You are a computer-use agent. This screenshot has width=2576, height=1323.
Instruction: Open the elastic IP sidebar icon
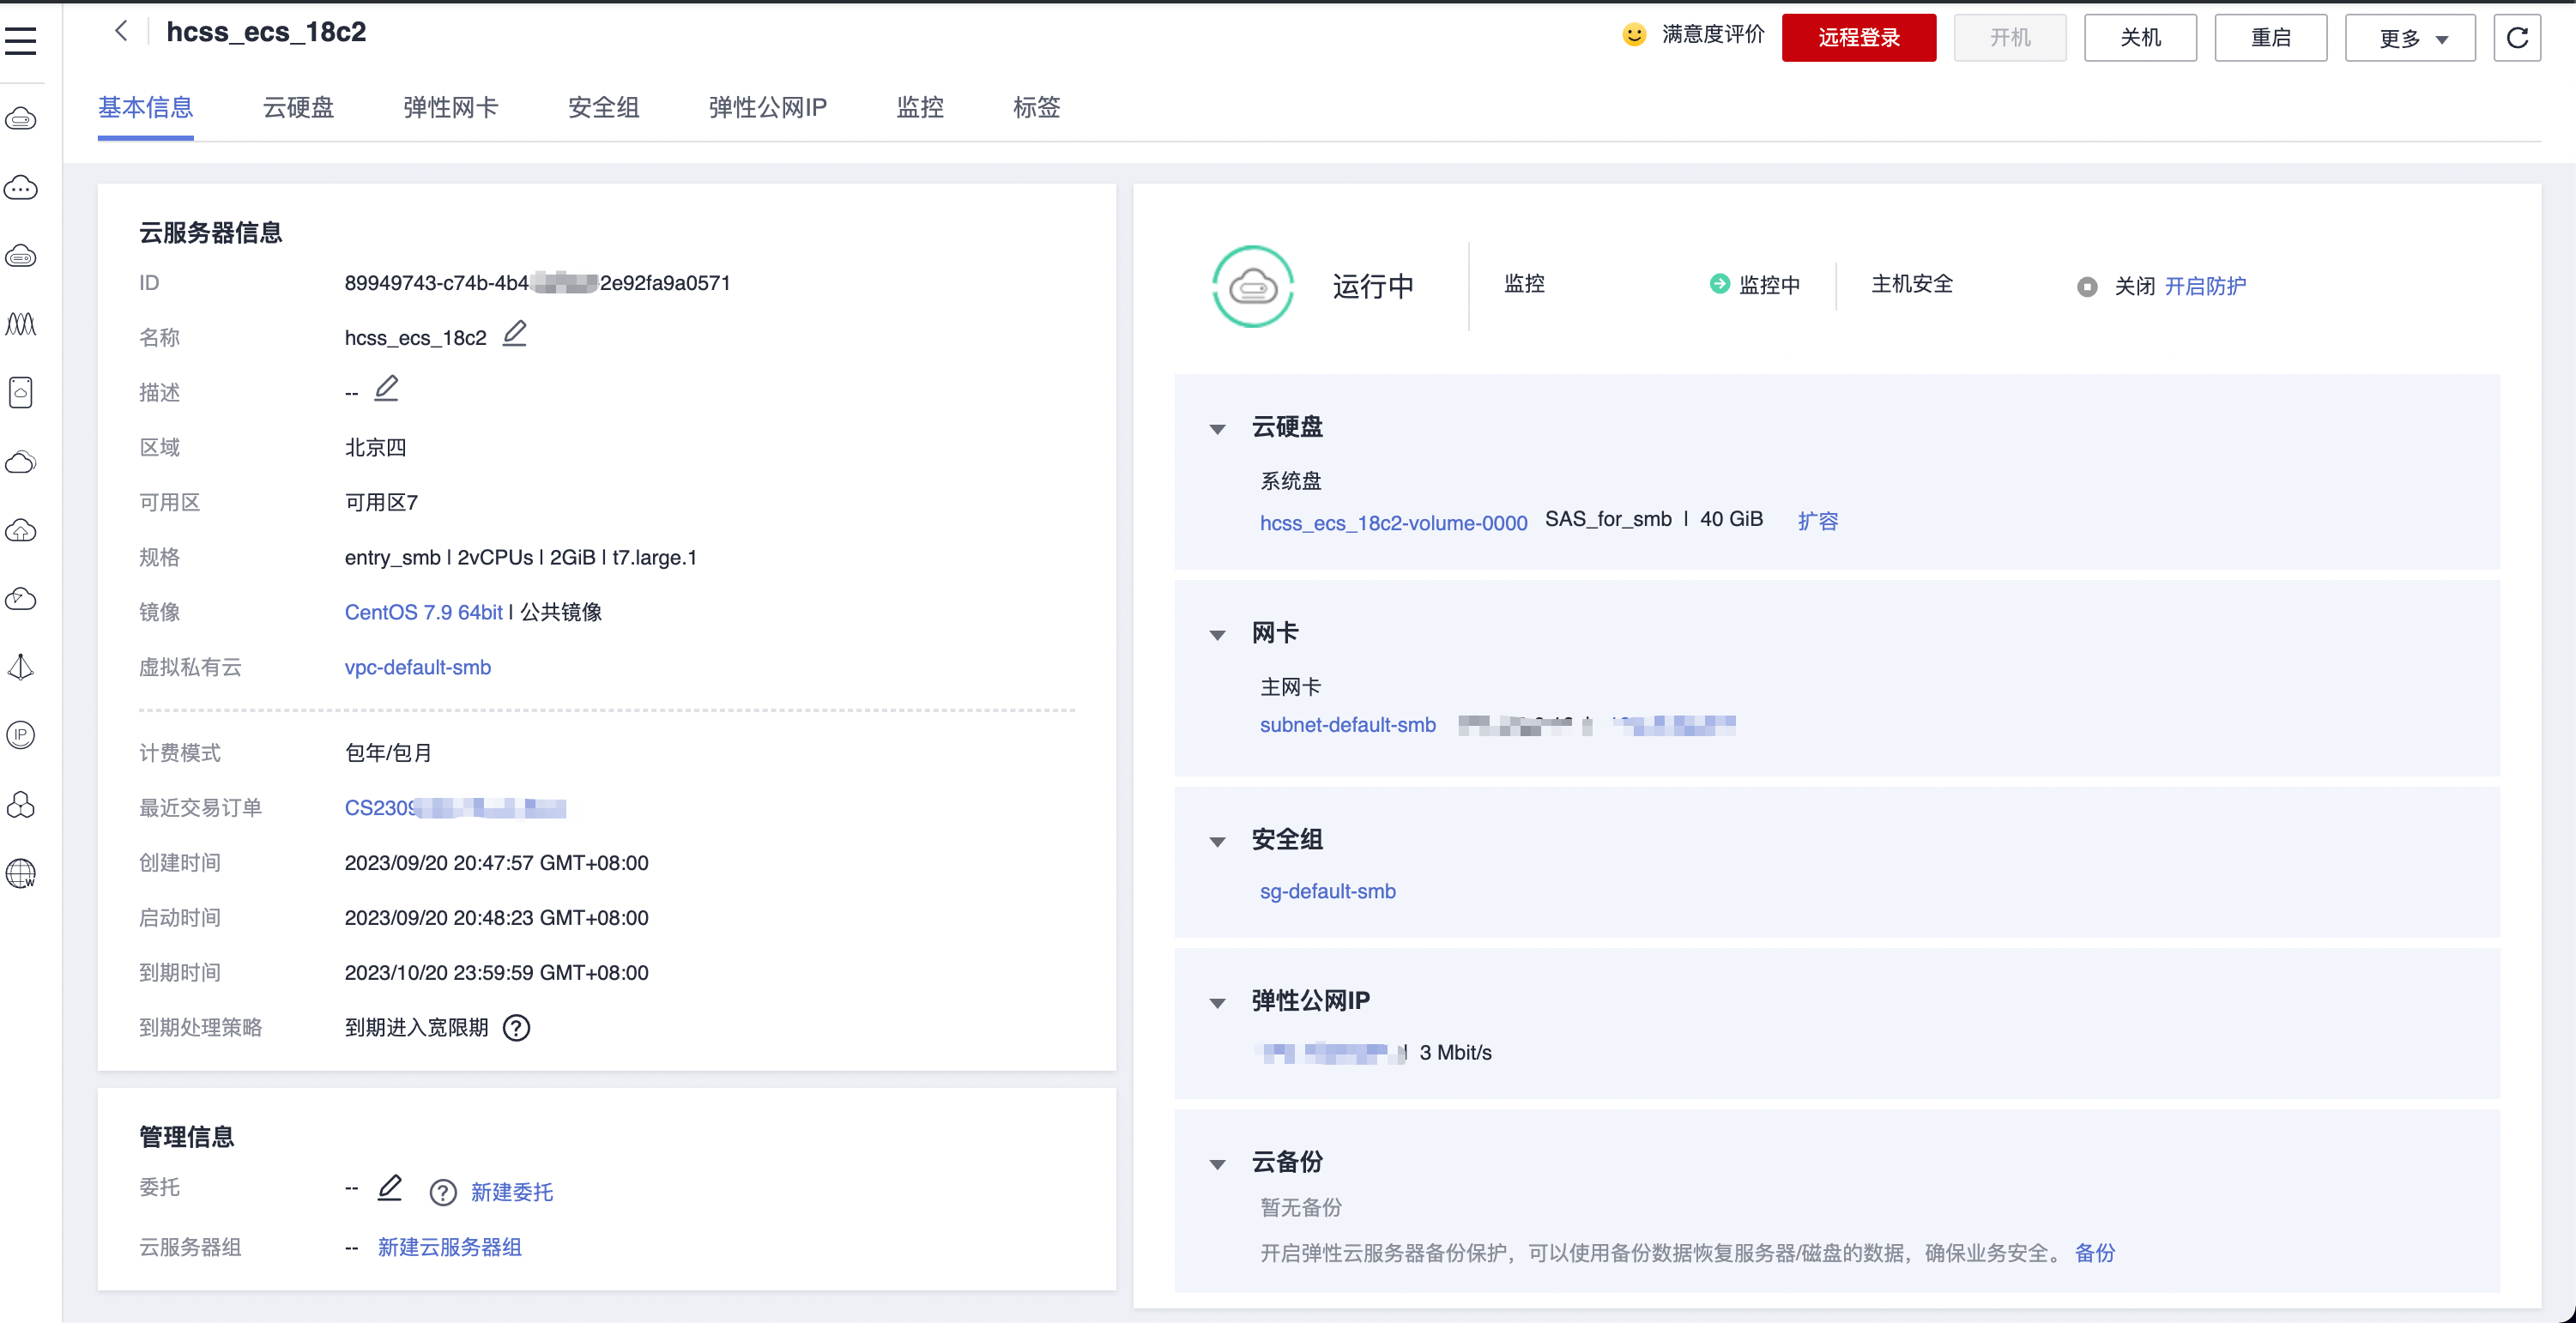[x=21, y=735]
